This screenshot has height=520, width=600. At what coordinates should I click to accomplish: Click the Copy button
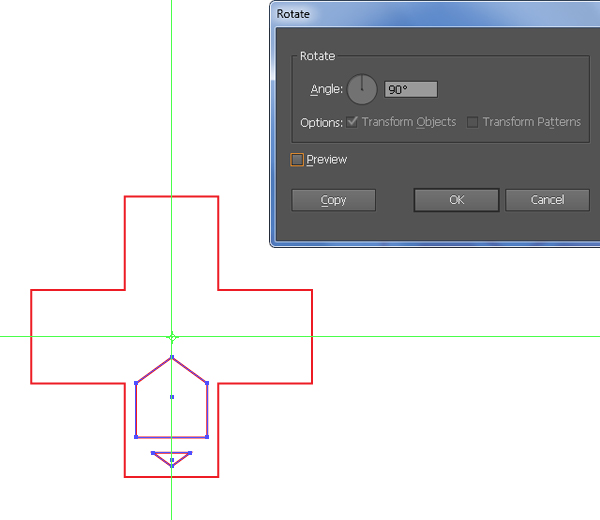[333, 200]
